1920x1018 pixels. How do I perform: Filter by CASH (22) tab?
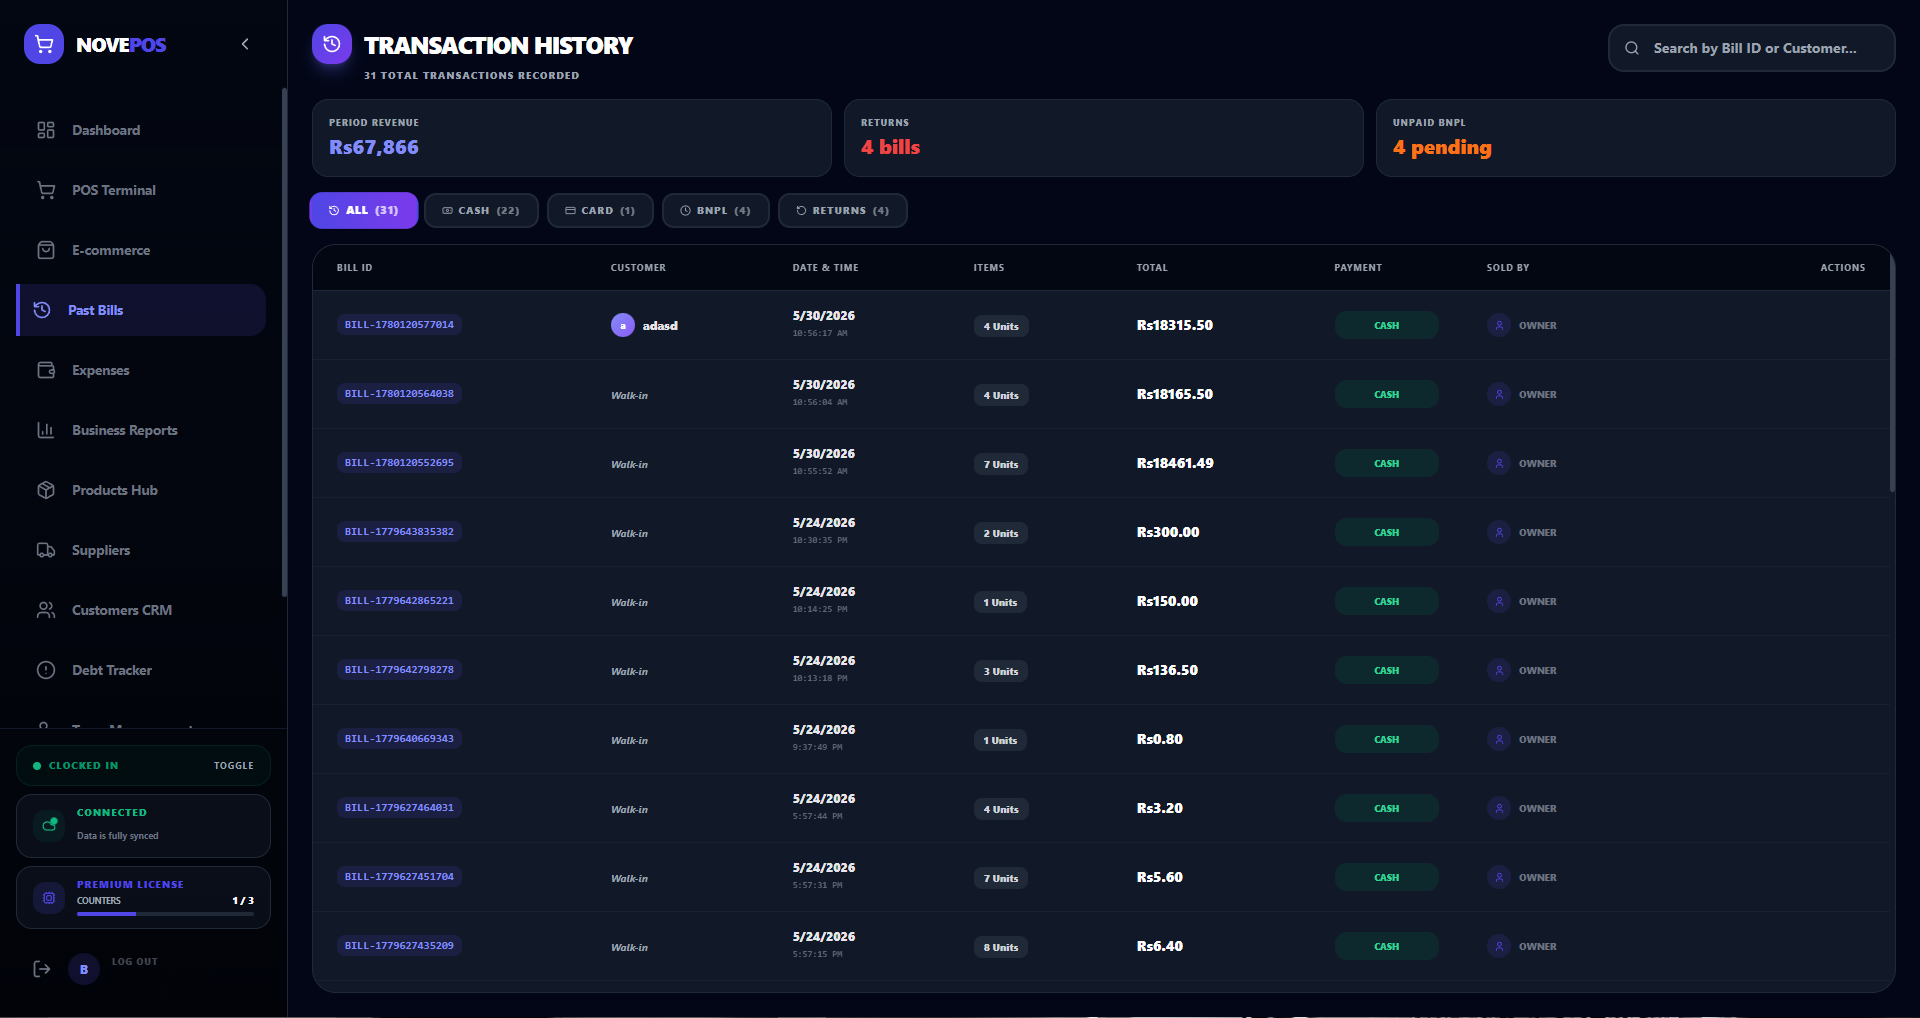pyautogui.click(x=481, y=210)
